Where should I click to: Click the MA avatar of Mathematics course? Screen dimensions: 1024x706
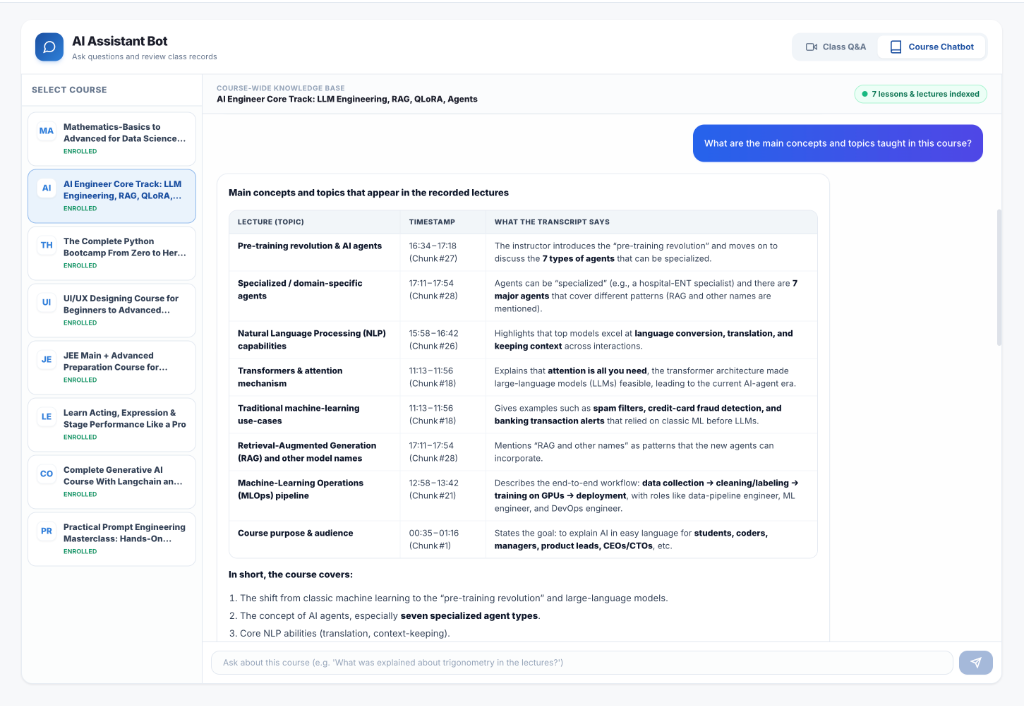pyautogui.click(x=46, y=131)
